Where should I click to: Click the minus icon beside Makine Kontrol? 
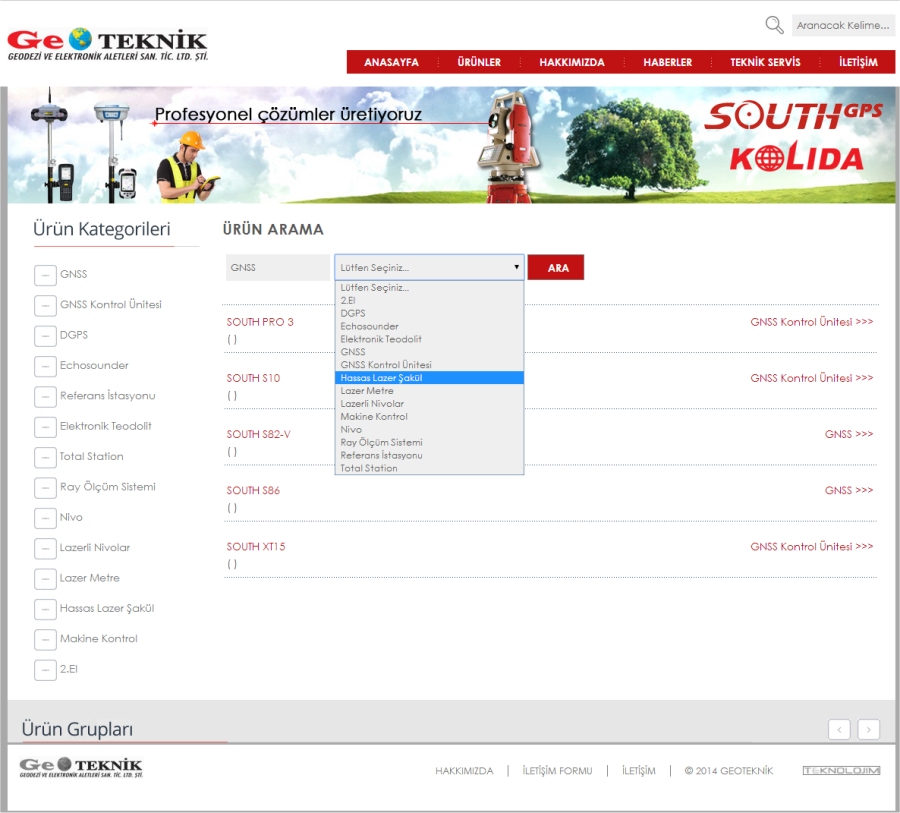pyautogui.click(x=45, y=640)
